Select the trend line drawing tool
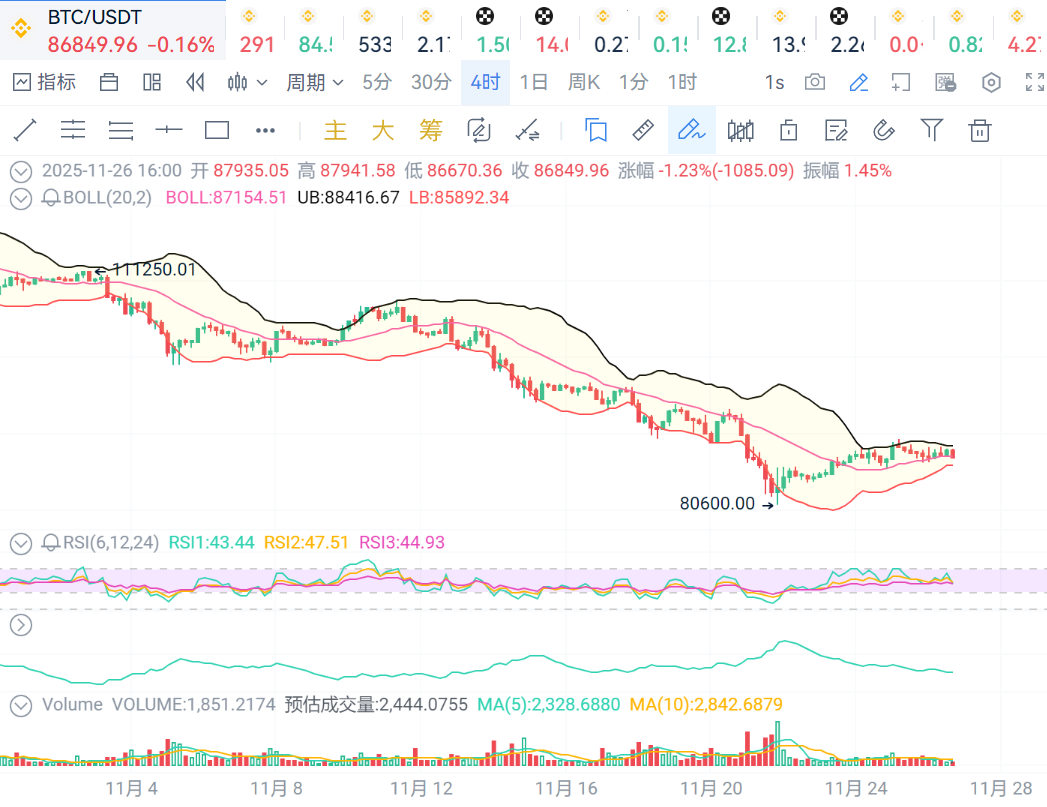Screen dimensions: 1047x807 coord(24,130)
